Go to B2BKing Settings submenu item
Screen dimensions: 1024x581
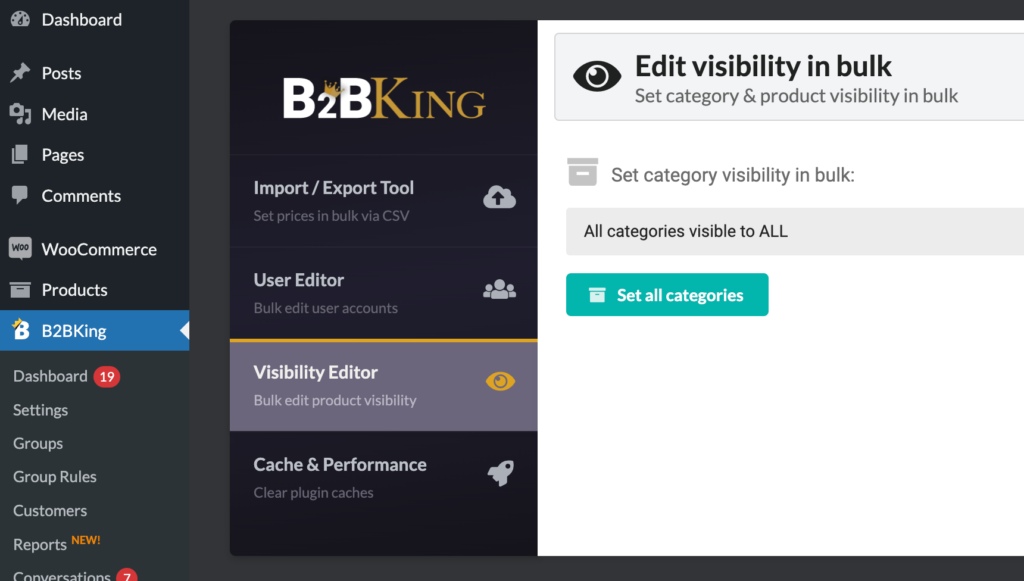click(40, 410)
